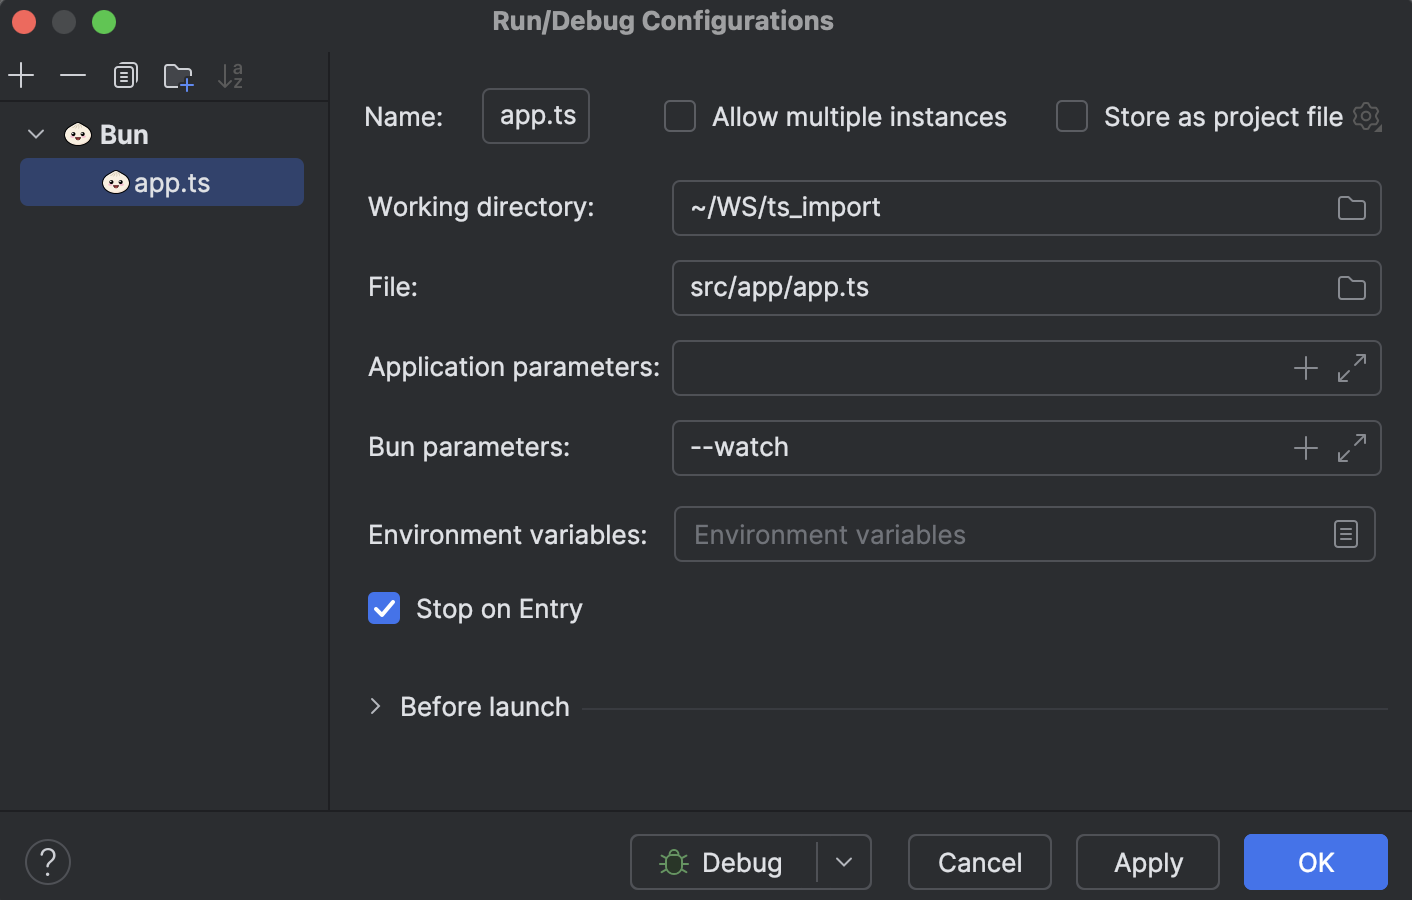Image resolution: width=1412 pixels, height=900 pixels.
Task: Enable Allow multiple instances
Action: click(680, 116)
